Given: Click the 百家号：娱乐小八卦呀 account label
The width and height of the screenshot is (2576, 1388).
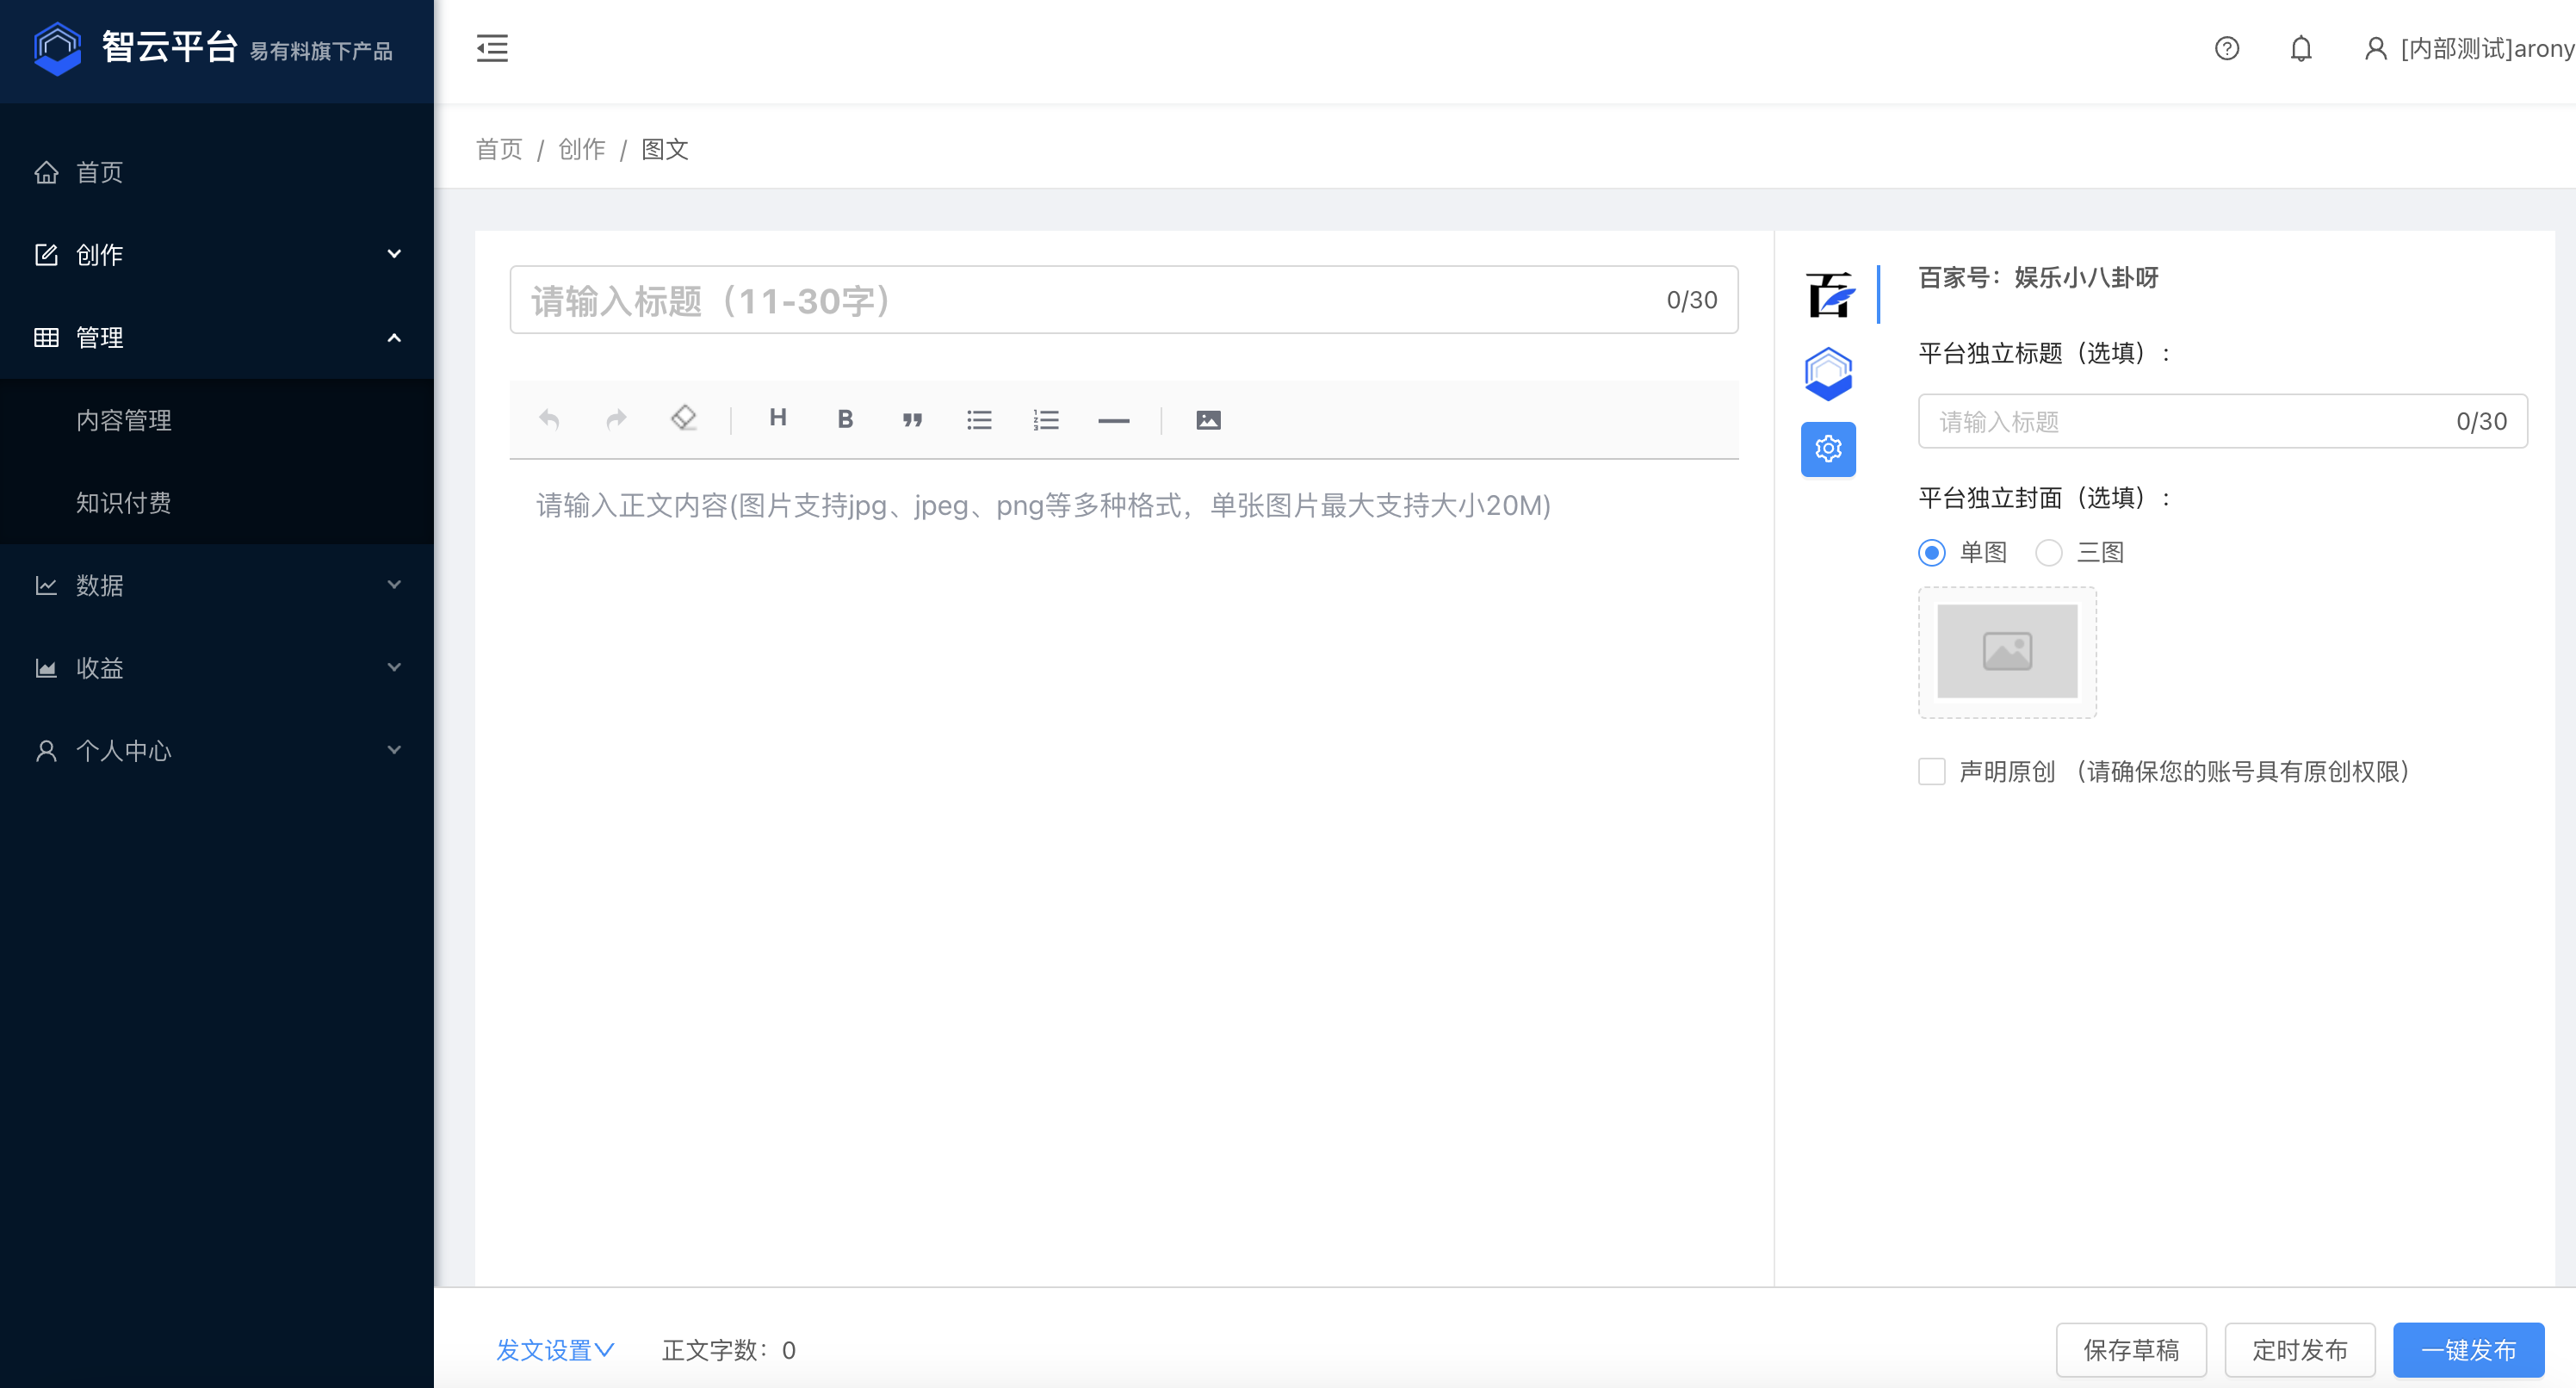Looking at the screenshot, I should click(x=2038, y=277).
